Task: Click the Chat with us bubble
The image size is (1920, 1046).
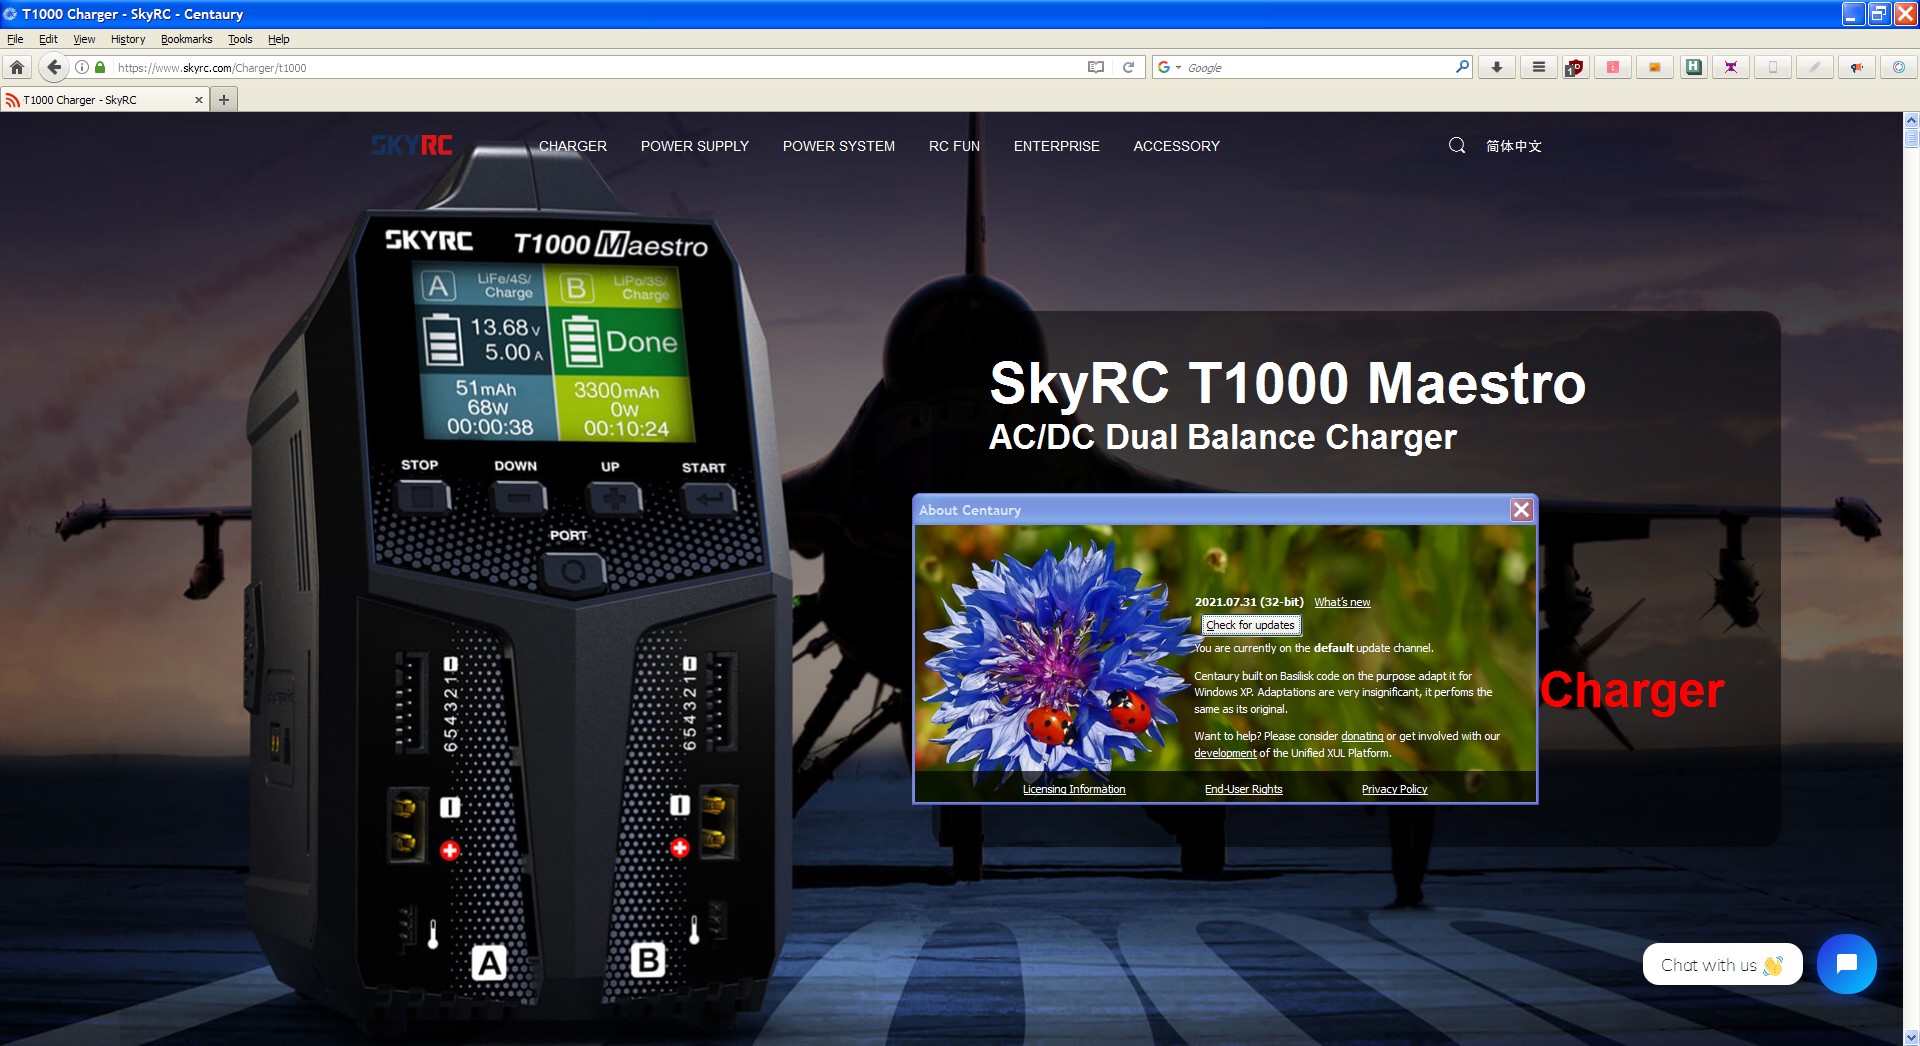Action: point(1722,965)
